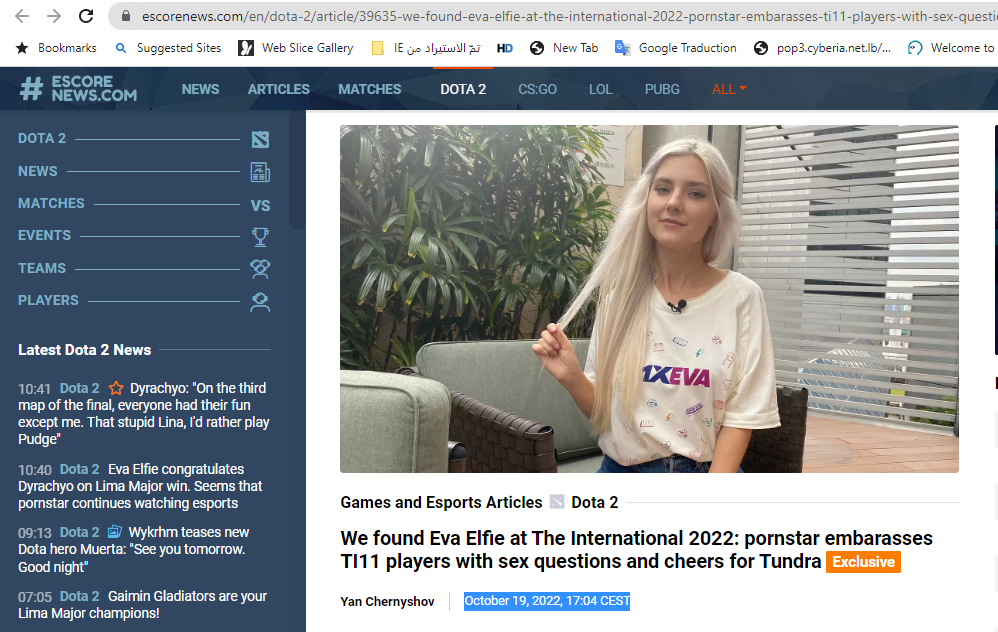Select ARTICLES in the top menu

click(x=279, y=89)
